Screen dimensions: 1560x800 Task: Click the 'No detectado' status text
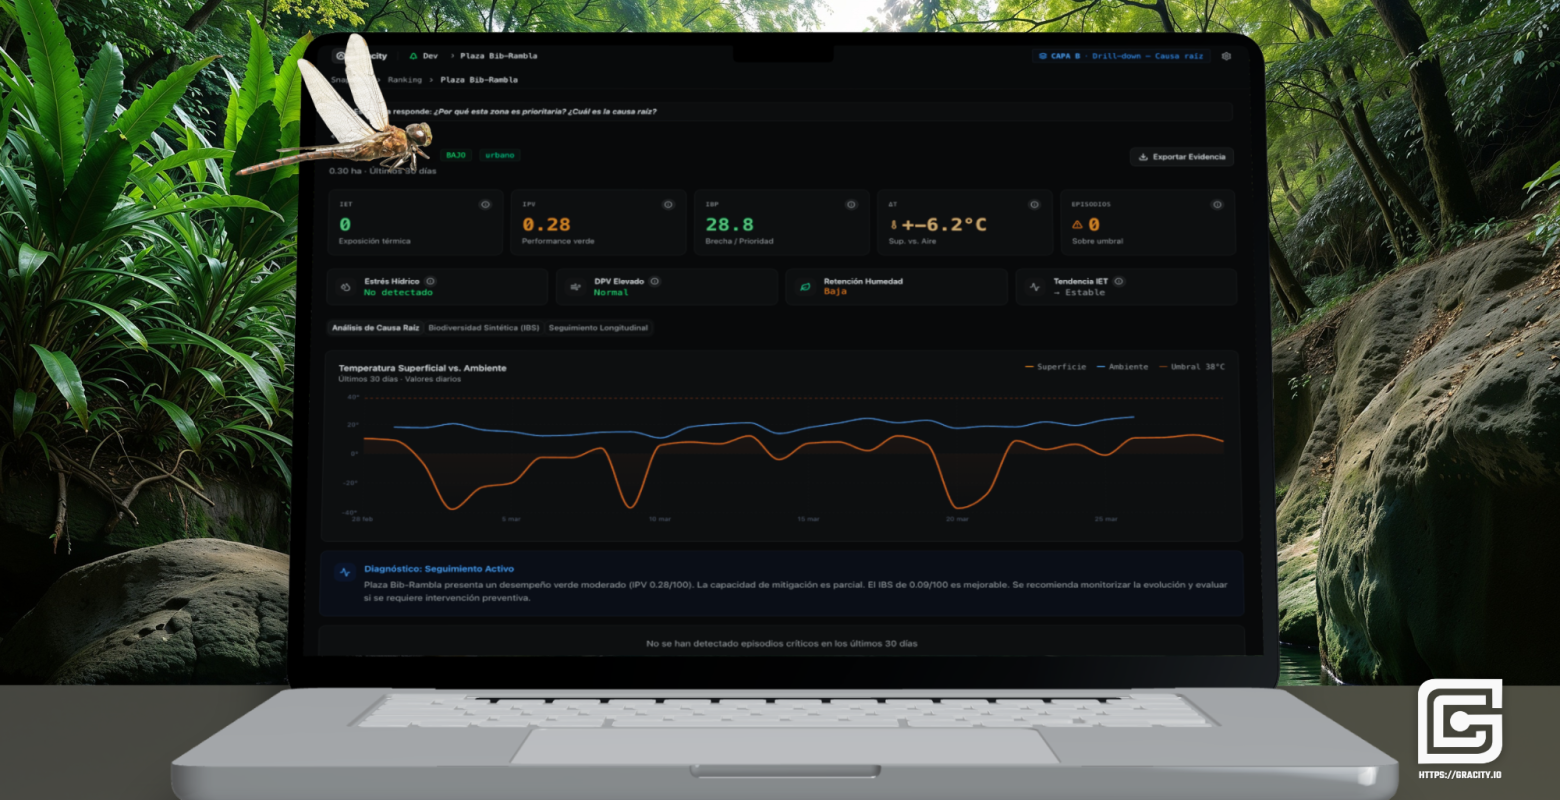(398, 292)
